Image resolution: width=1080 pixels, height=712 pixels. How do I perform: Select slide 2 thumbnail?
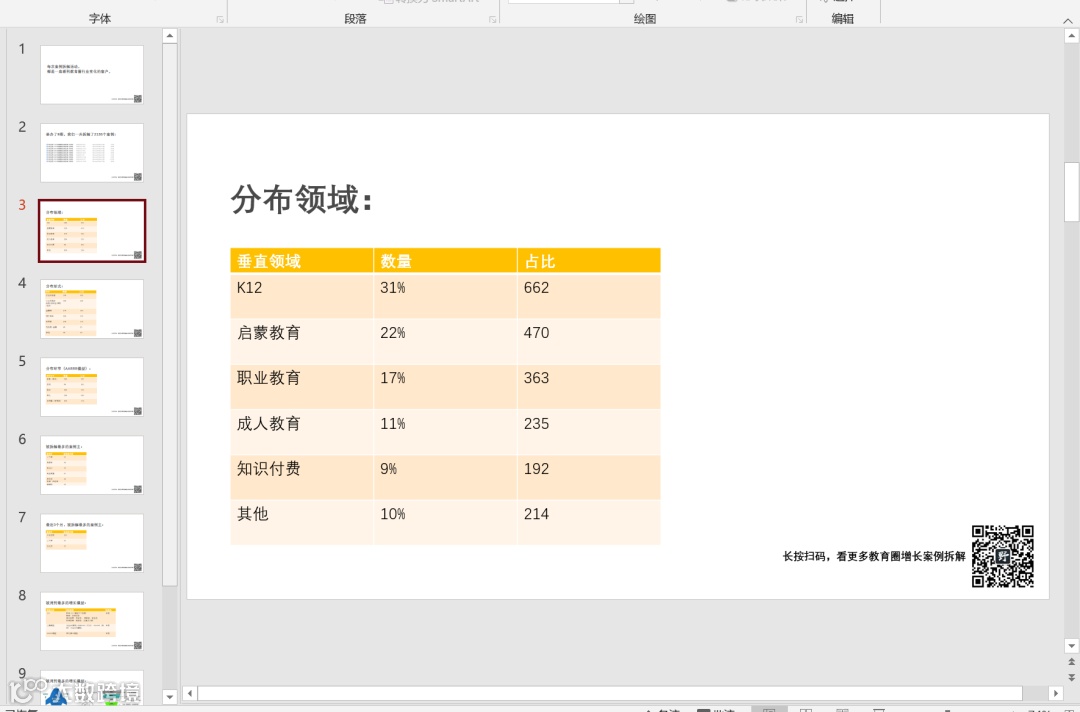point(92,152)
